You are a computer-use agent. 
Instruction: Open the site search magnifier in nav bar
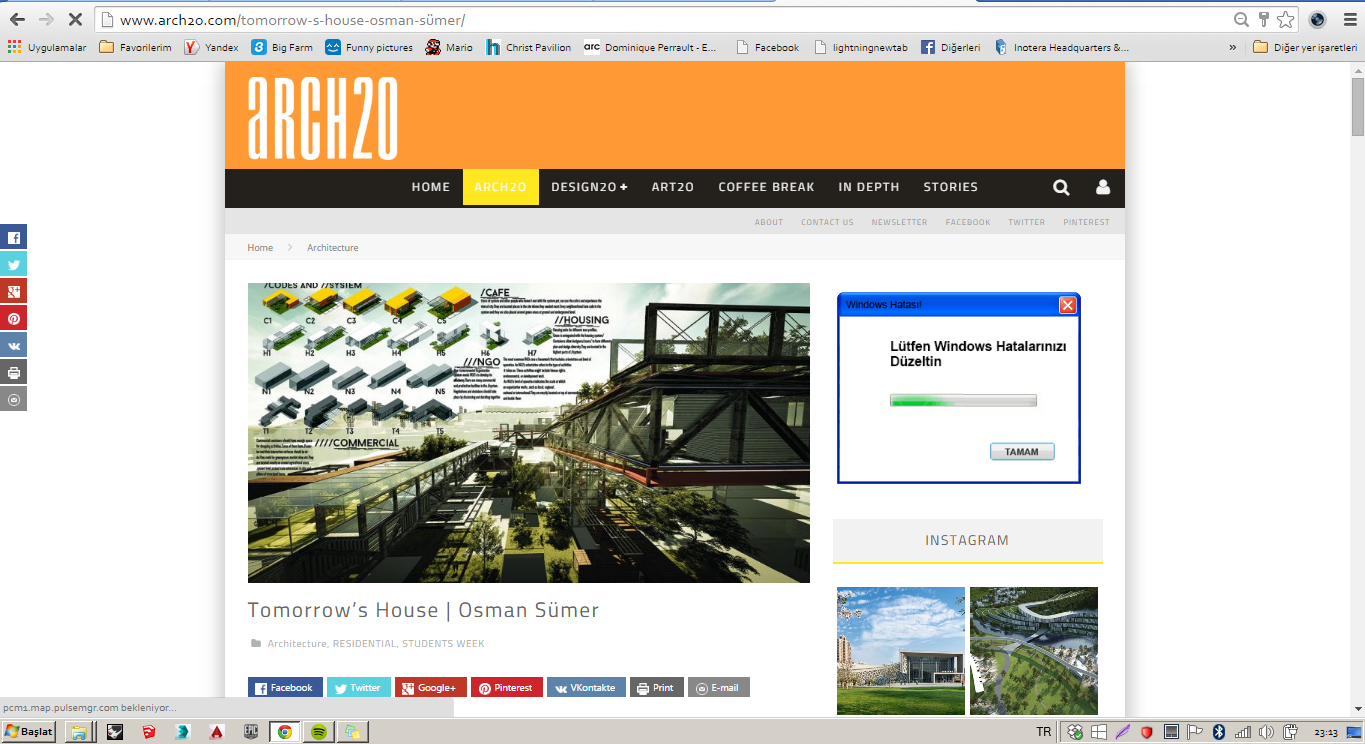[1061, 187]
